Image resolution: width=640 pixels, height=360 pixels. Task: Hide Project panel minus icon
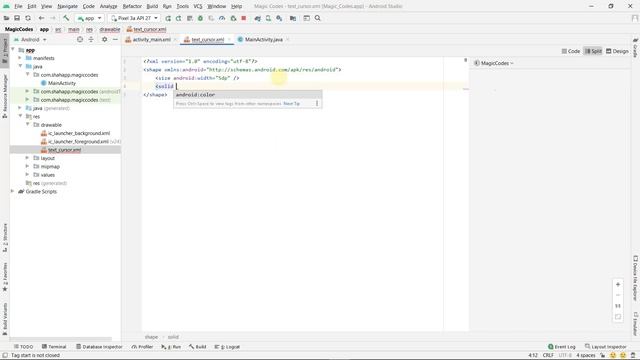115,40
